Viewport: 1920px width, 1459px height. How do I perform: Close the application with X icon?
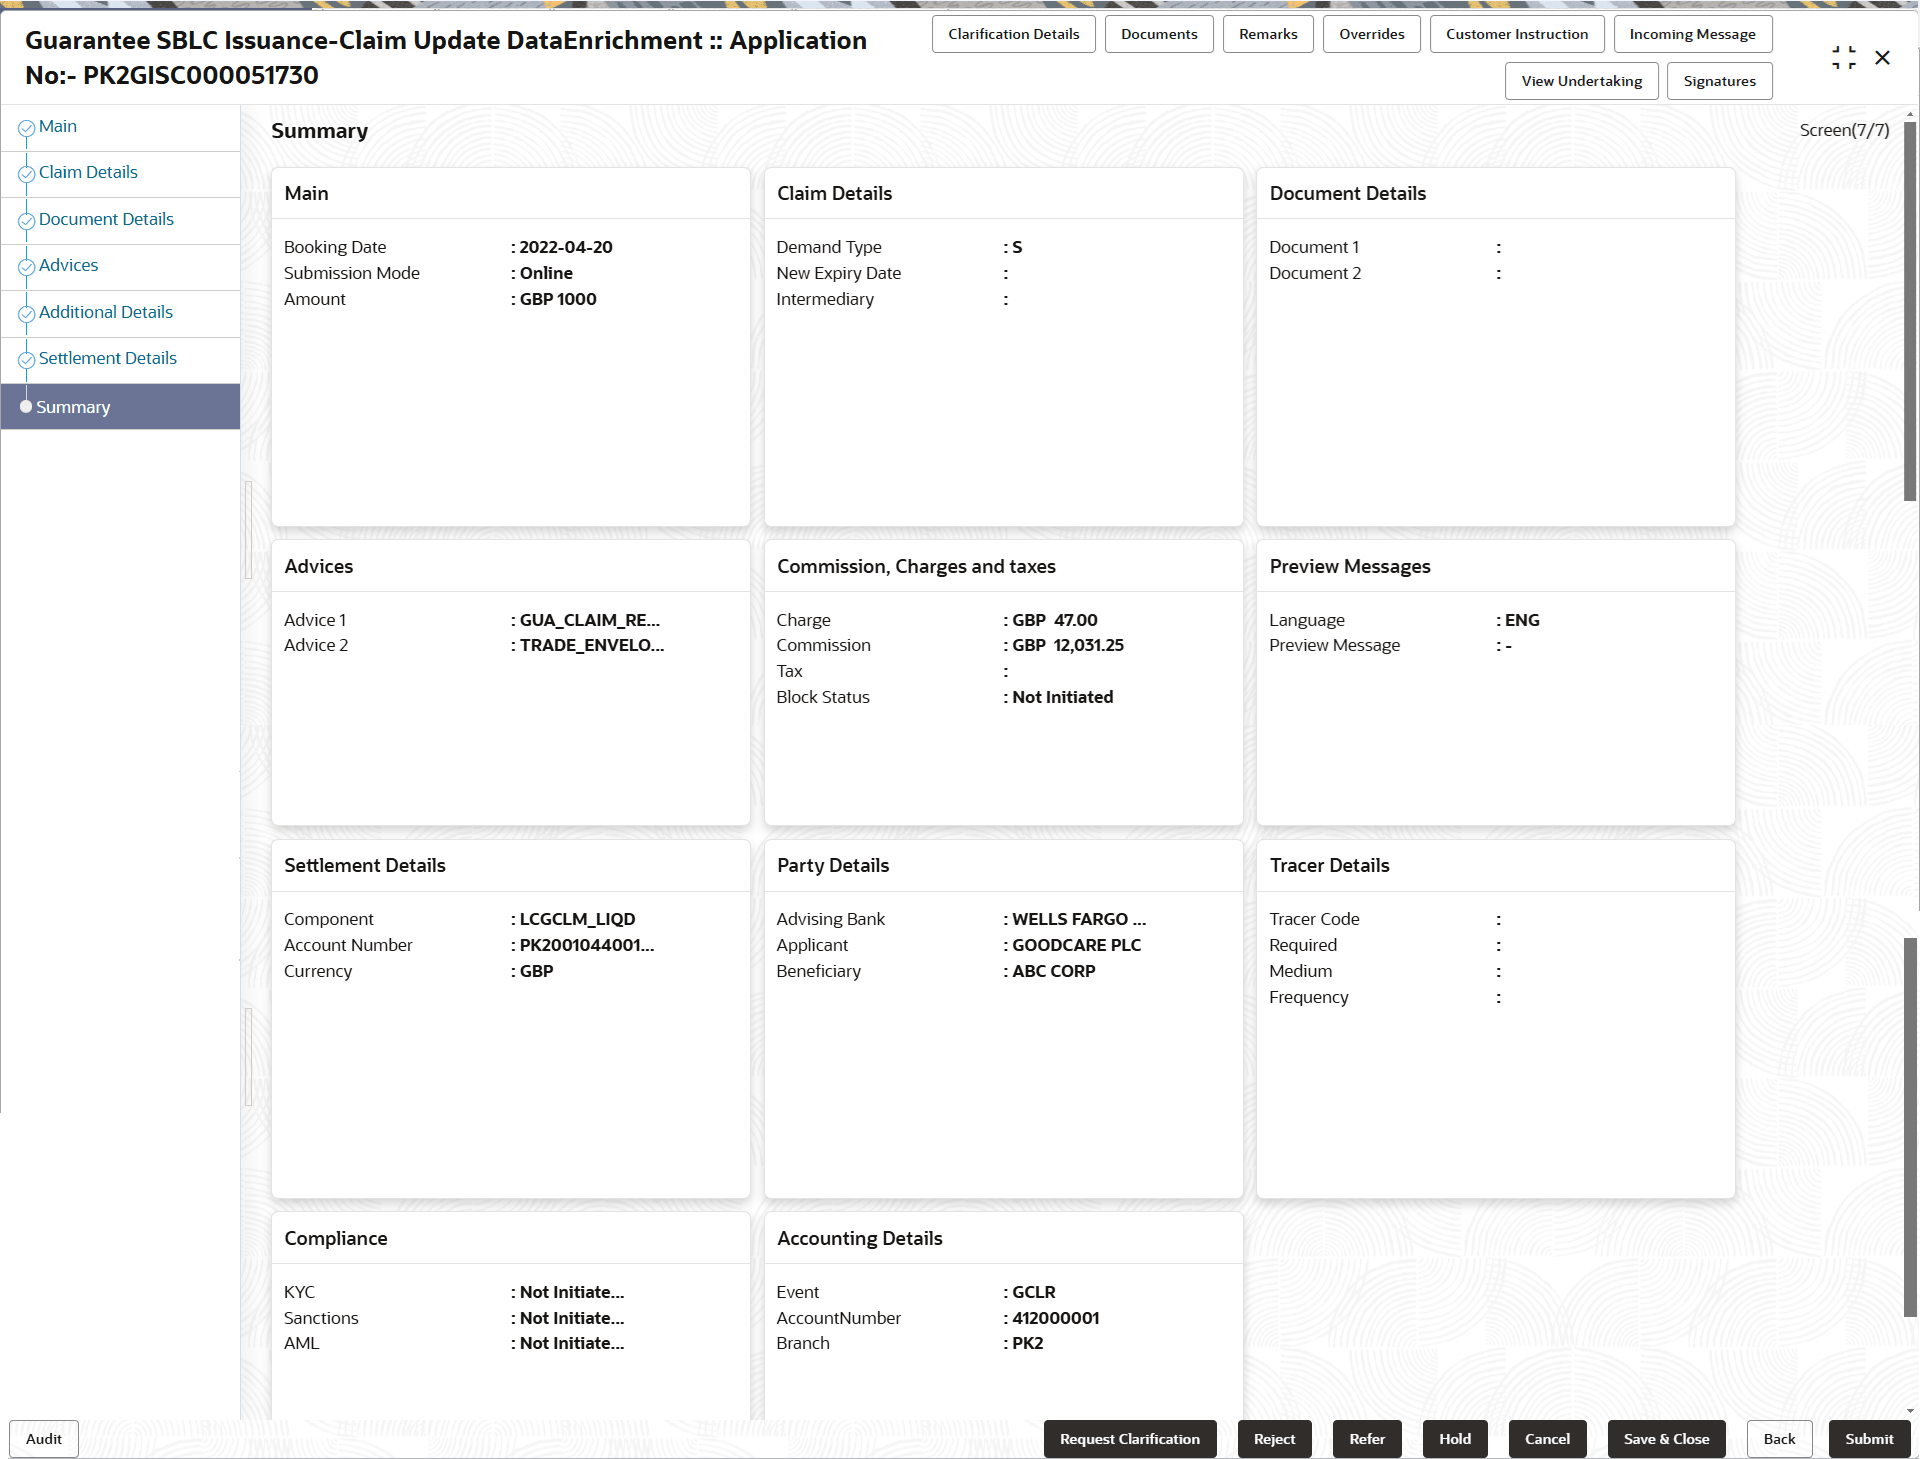pyautogui.click(x=1882, y=58)
